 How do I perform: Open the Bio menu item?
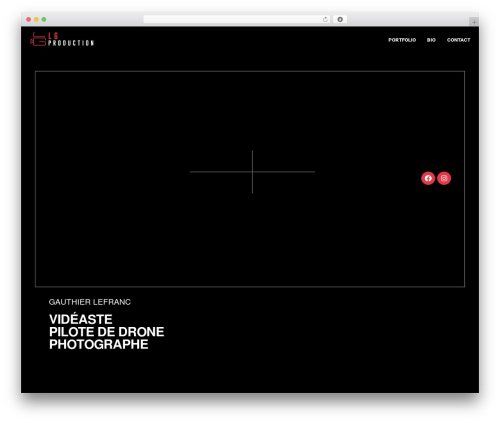coord(431,40)
